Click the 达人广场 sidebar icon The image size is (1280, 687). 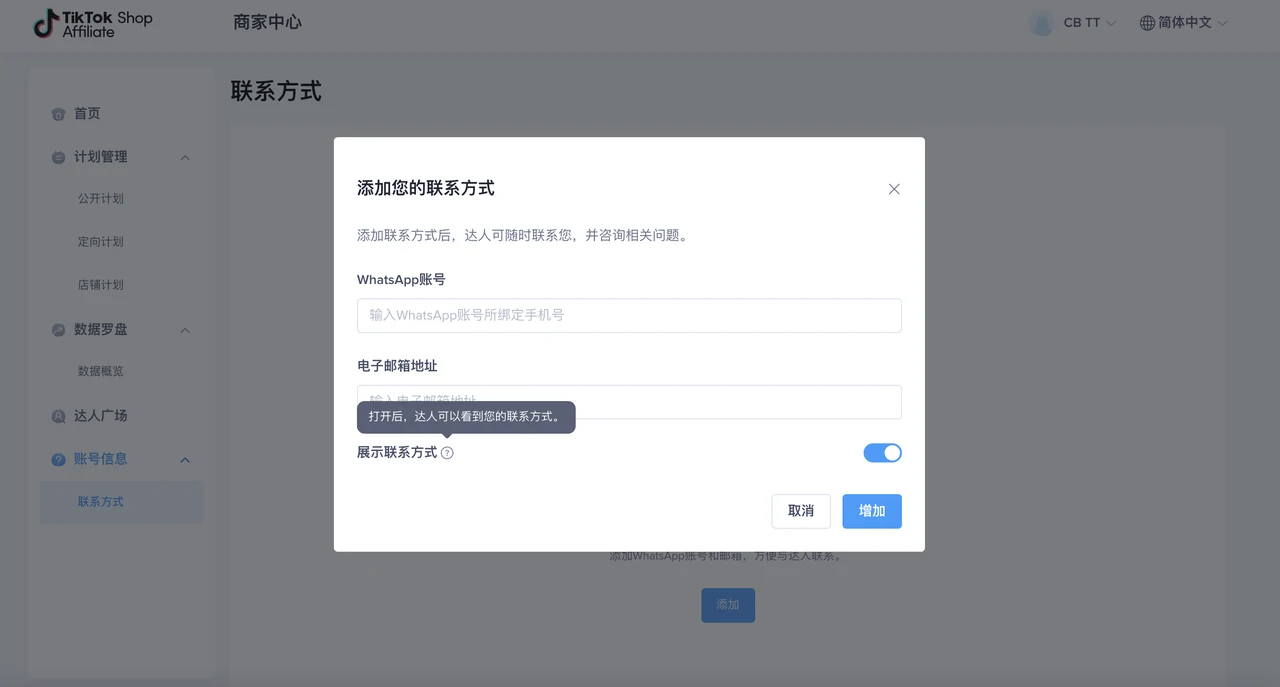pyautogui.click(x=58, y=416)
